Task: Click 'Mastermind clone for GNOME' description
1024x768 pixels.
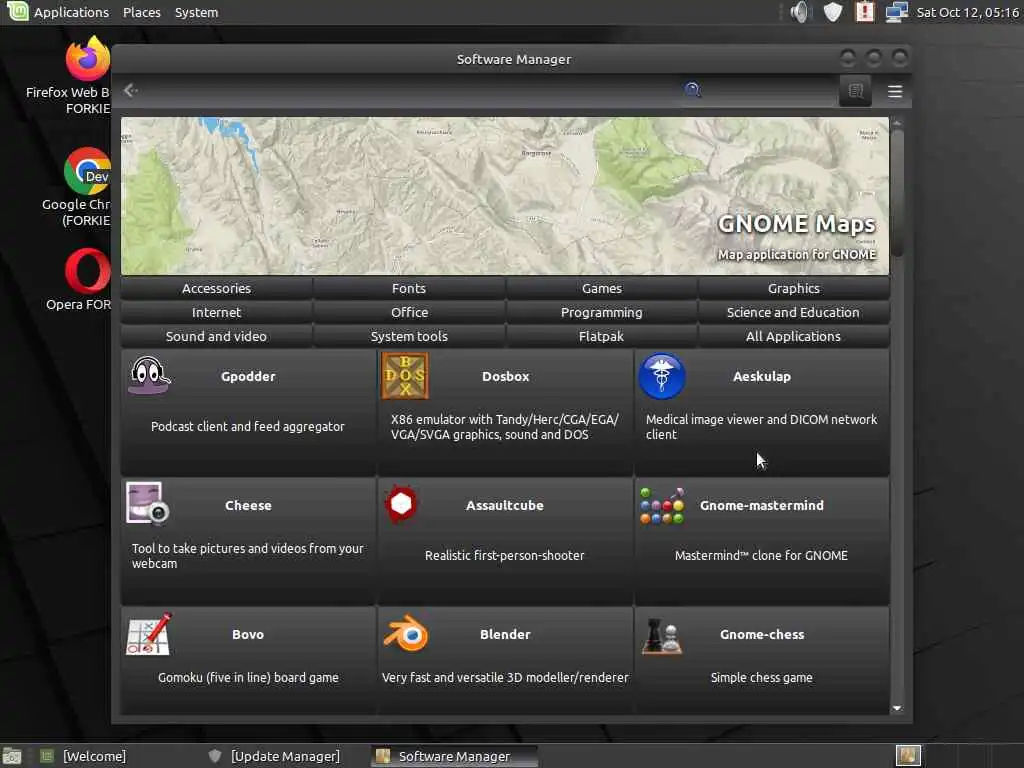Action: pos(761,555)
